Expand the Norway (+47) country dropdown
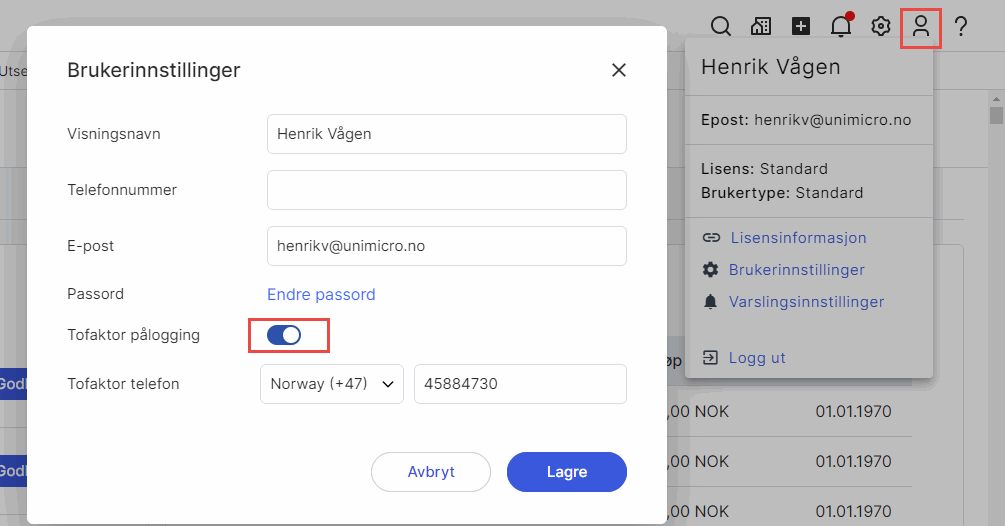Viewport: 1005px width, 526px height. tap(331, 384)
